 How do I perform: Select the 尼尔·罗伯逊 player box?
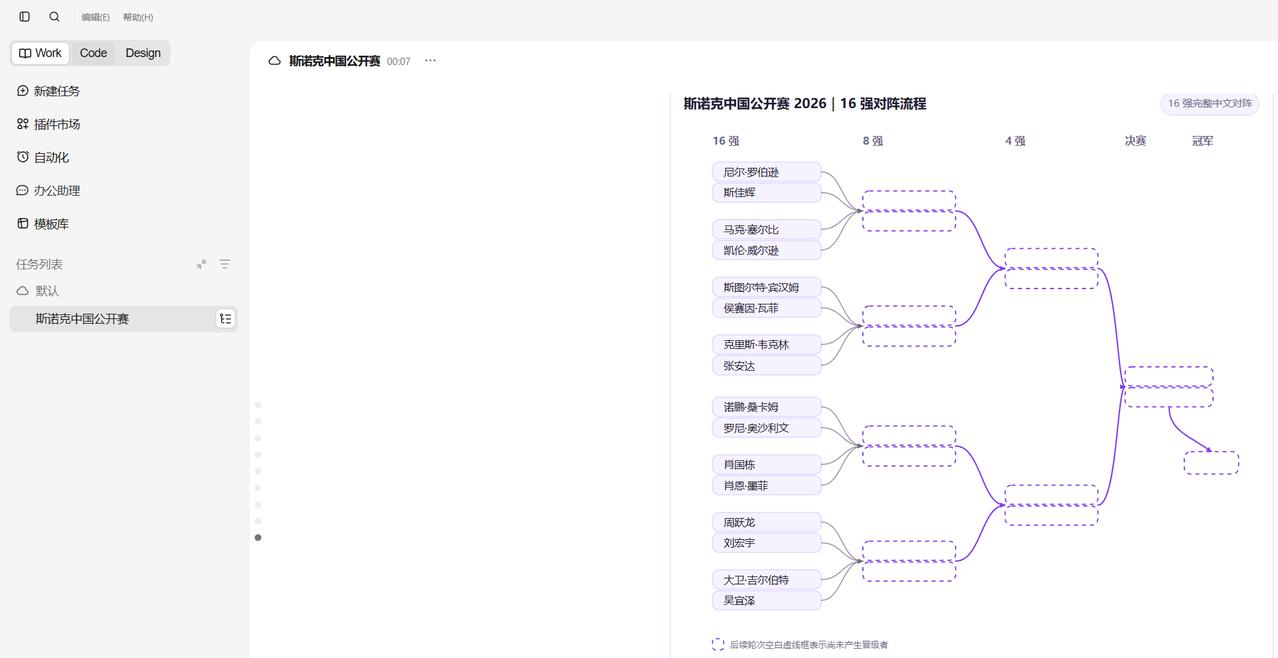(766, 172)
